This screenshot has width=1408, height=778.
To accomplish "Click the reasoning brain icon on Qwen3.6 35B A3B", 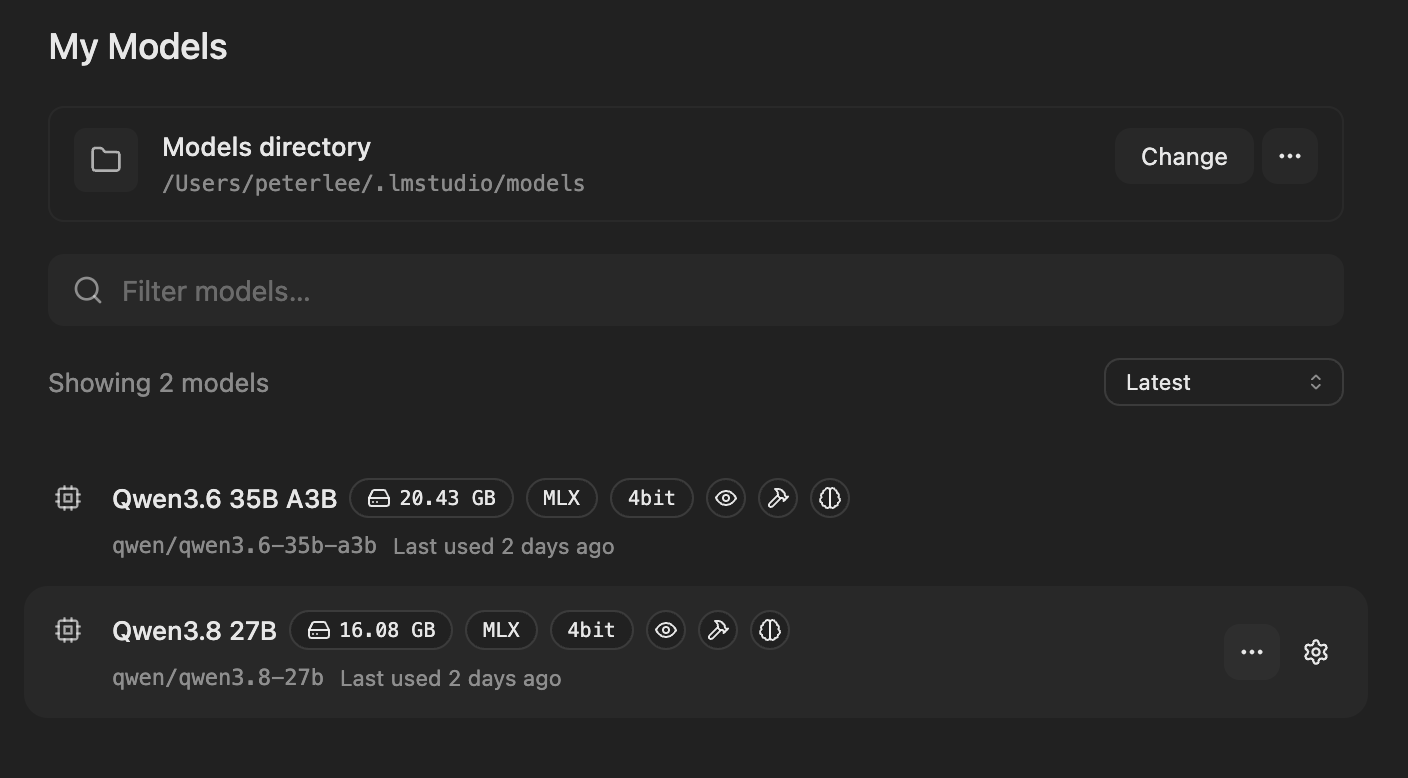I will coord(830,498).
